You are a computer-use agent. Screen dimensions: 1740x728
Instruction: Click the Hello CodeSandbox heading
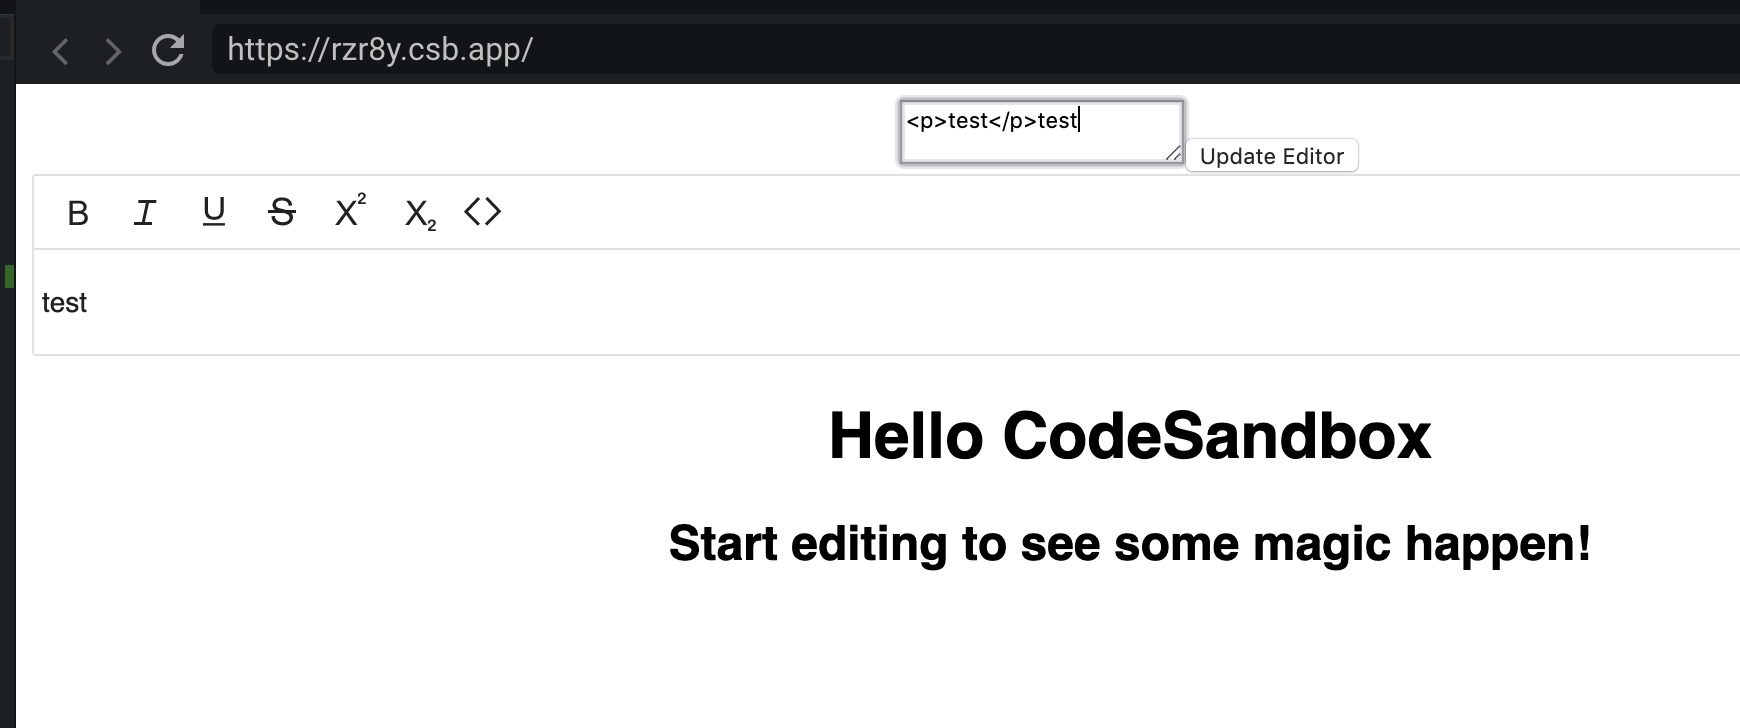coord(1130,434)
